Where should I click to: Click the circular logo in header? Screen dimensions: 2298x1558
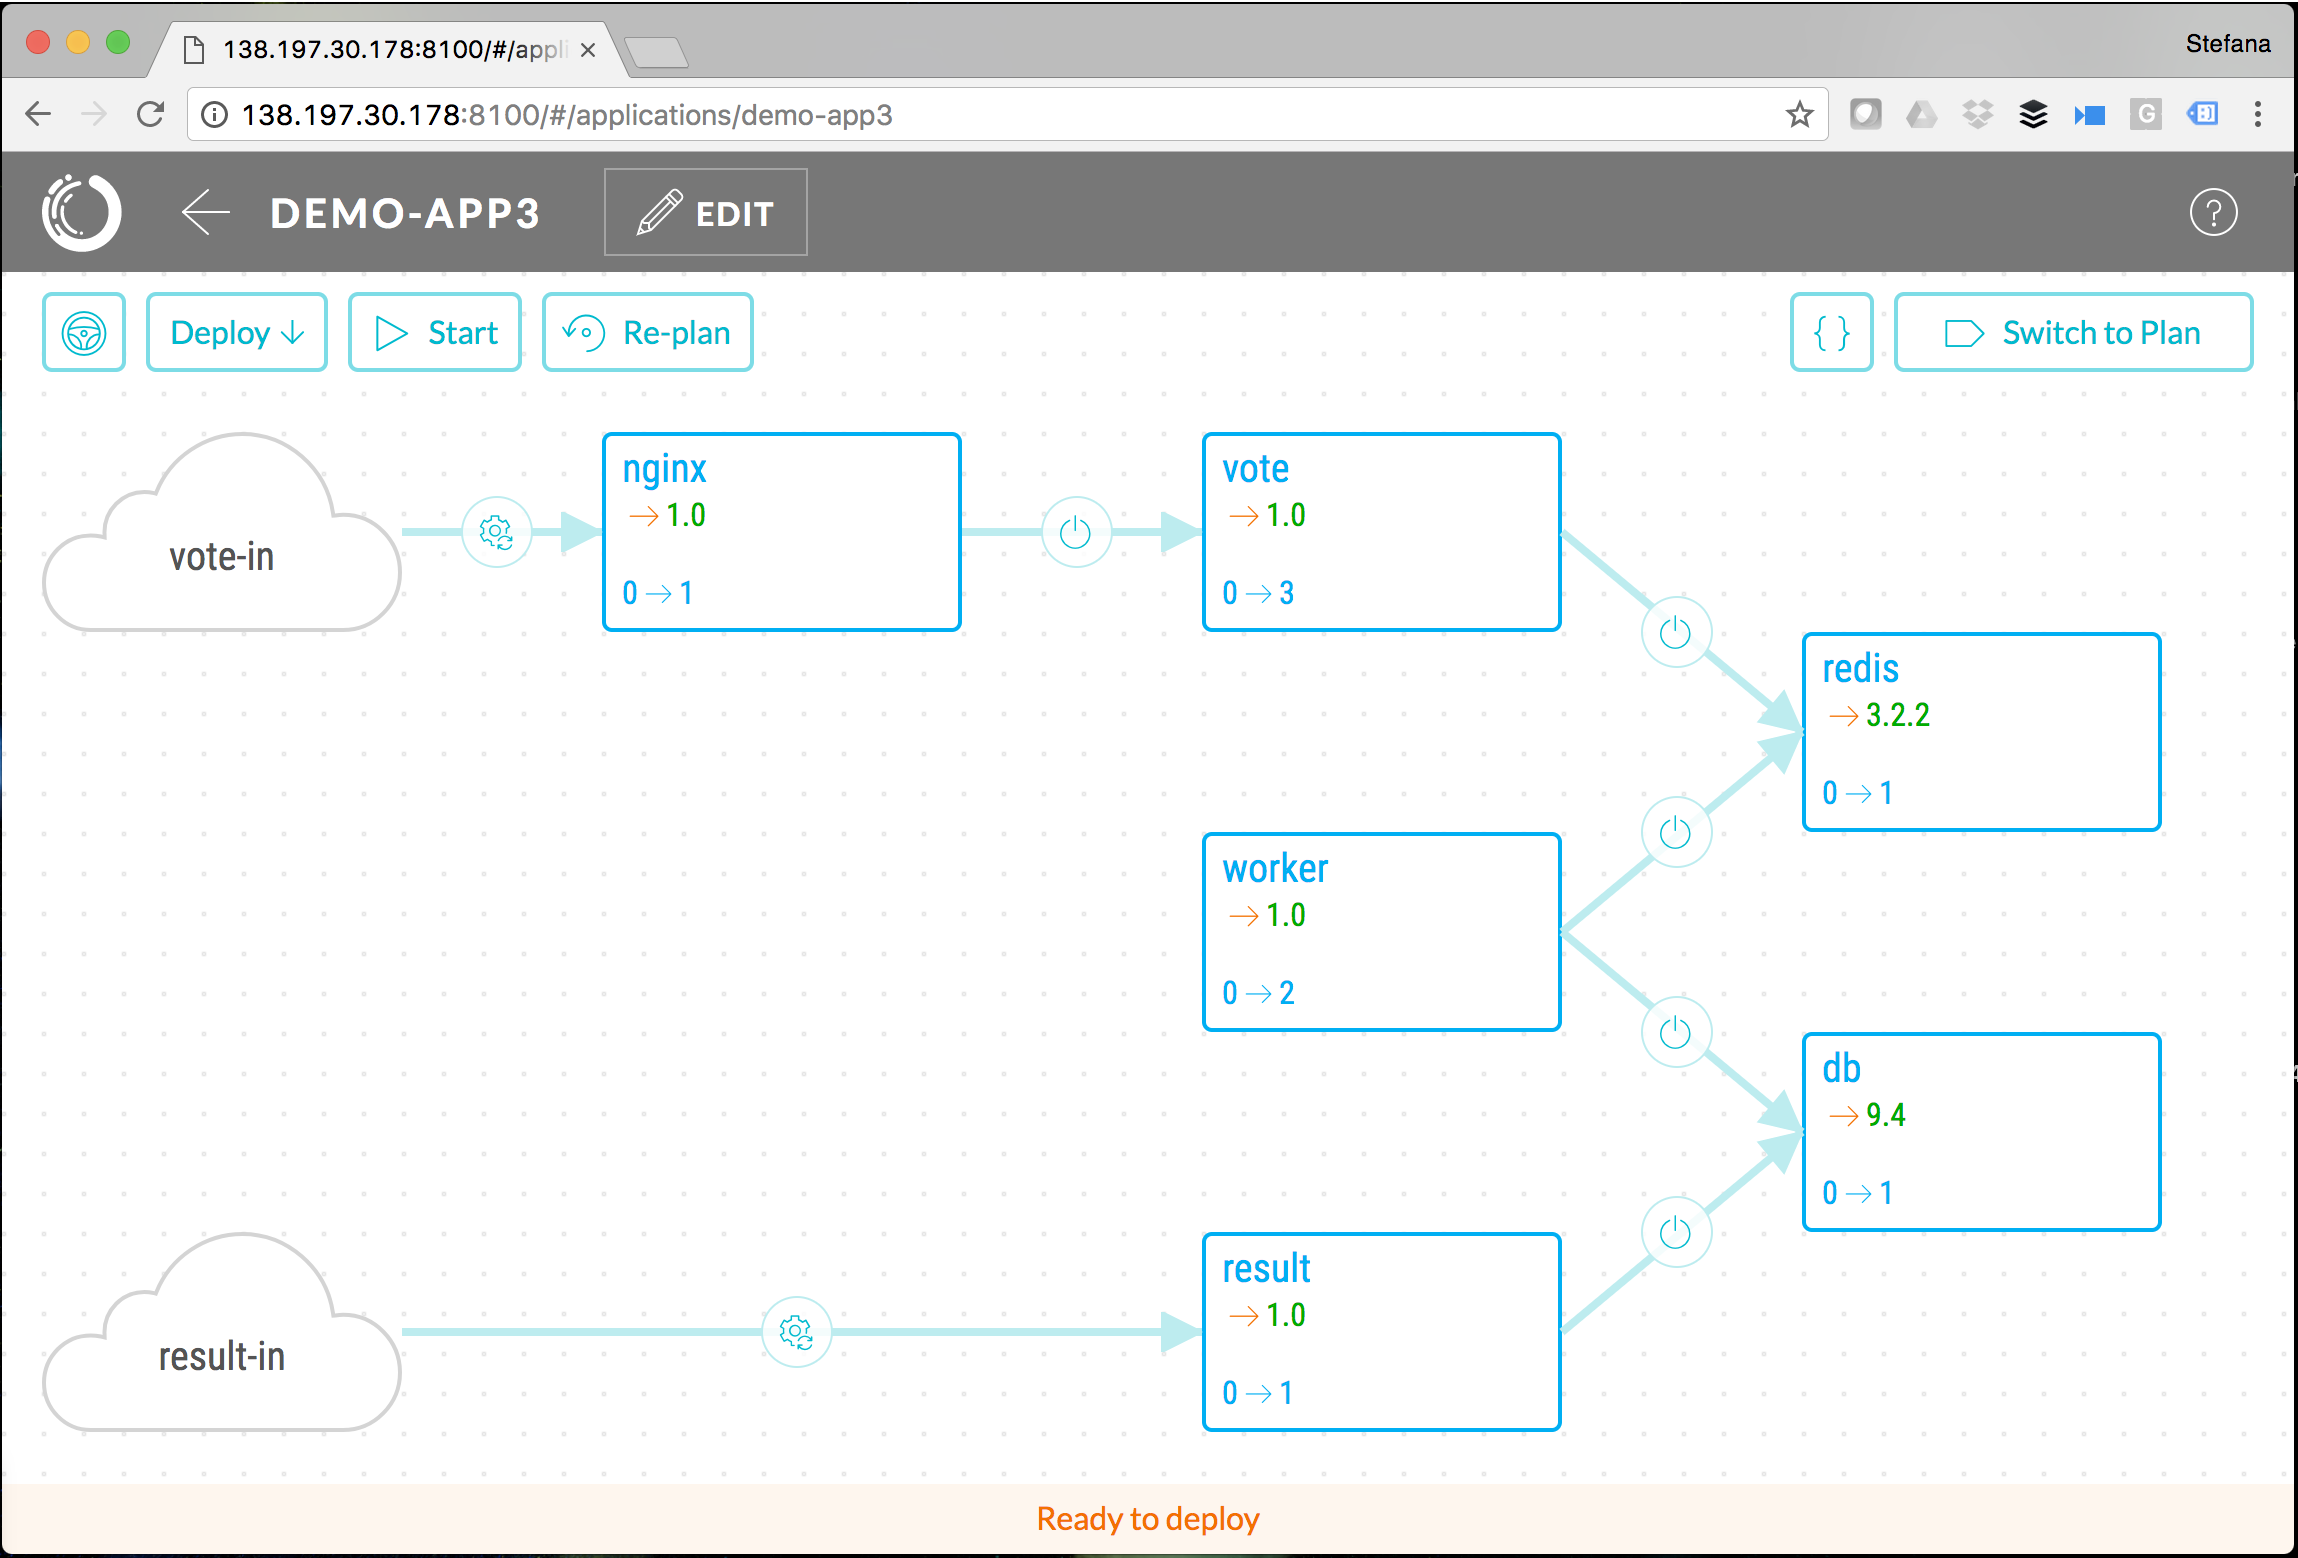(82, 213)
